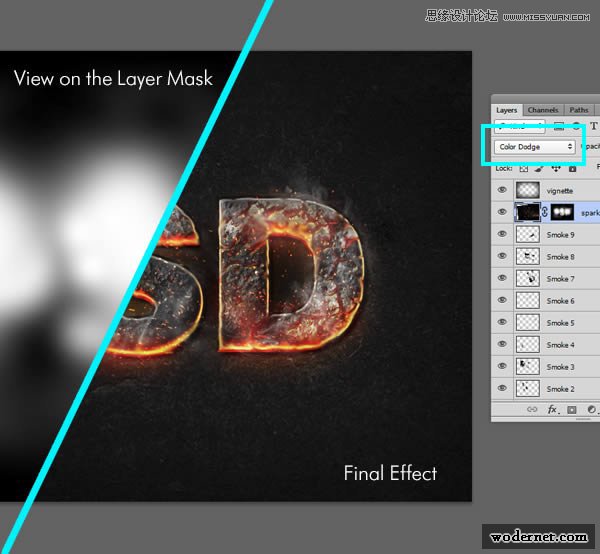Select the layer named Smoke 2

tap(560, 389)
